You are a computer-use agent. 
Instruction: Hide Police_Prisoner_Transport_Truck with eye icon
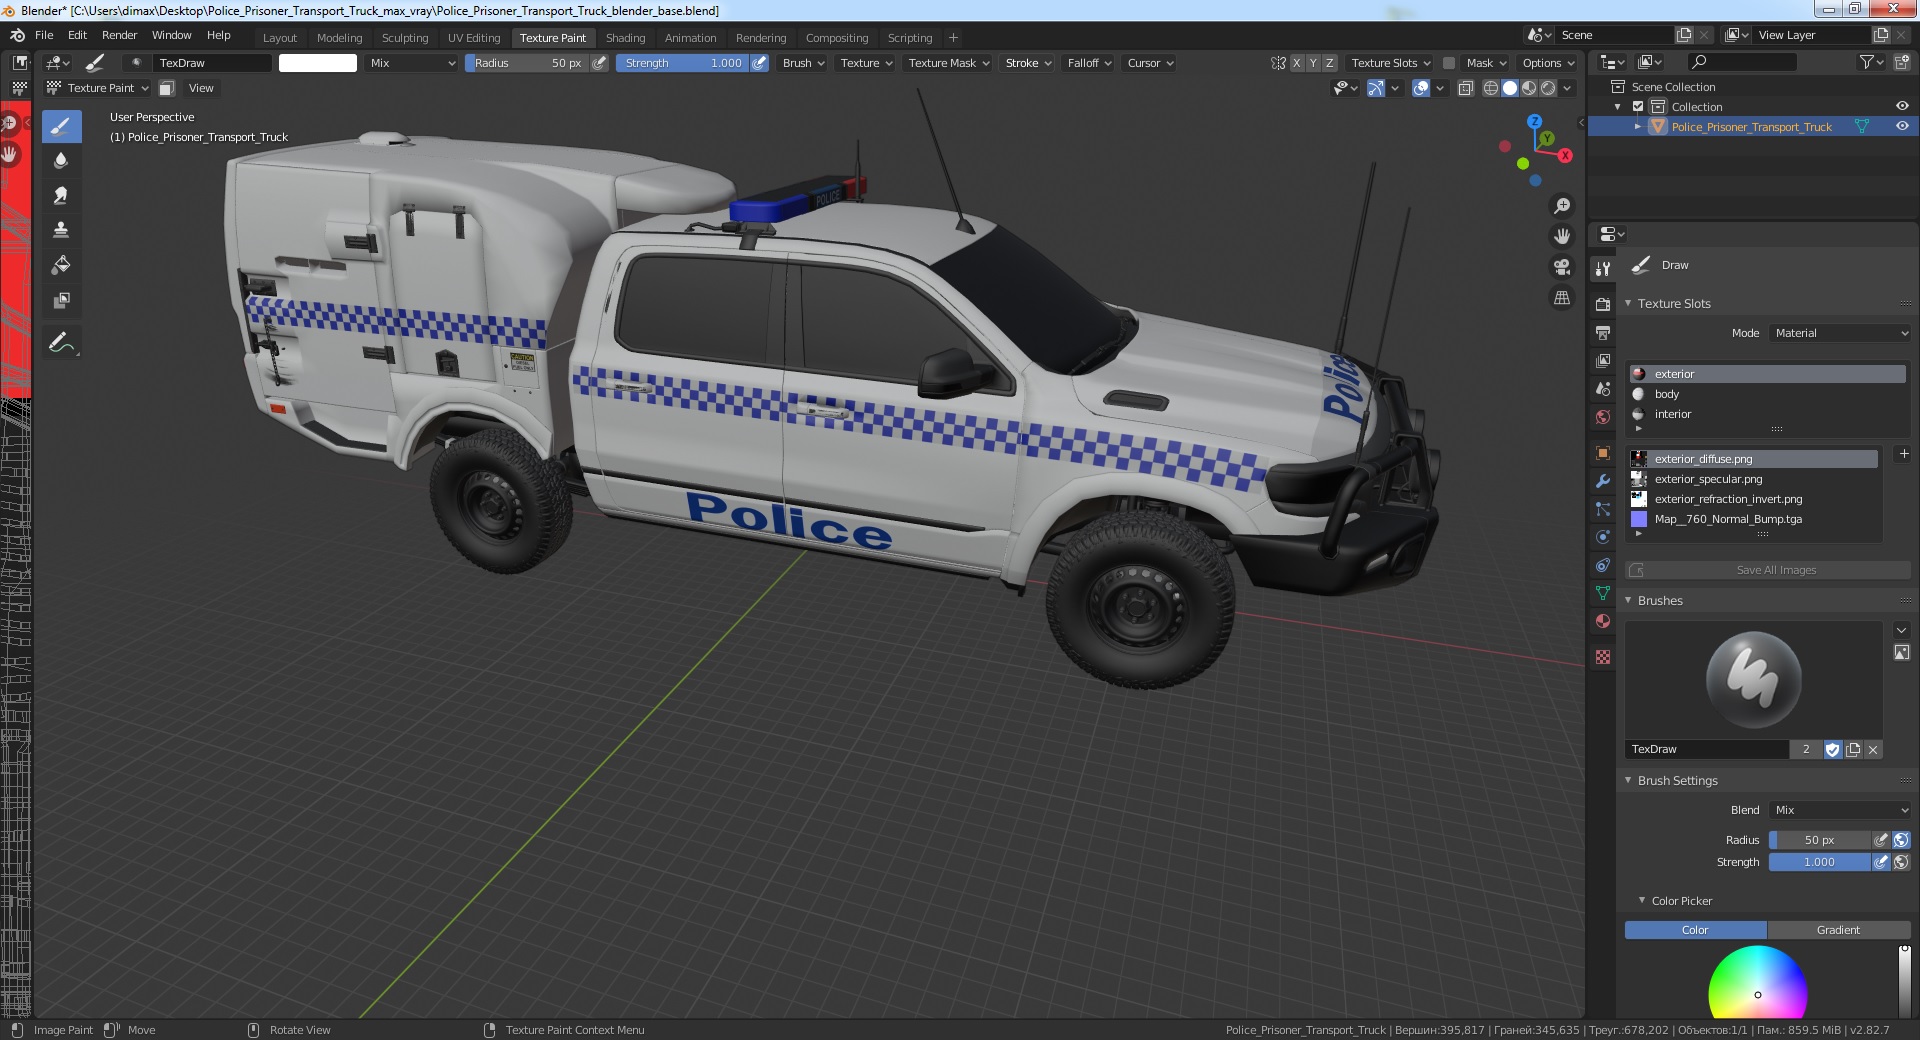(x=1902, y=126)
